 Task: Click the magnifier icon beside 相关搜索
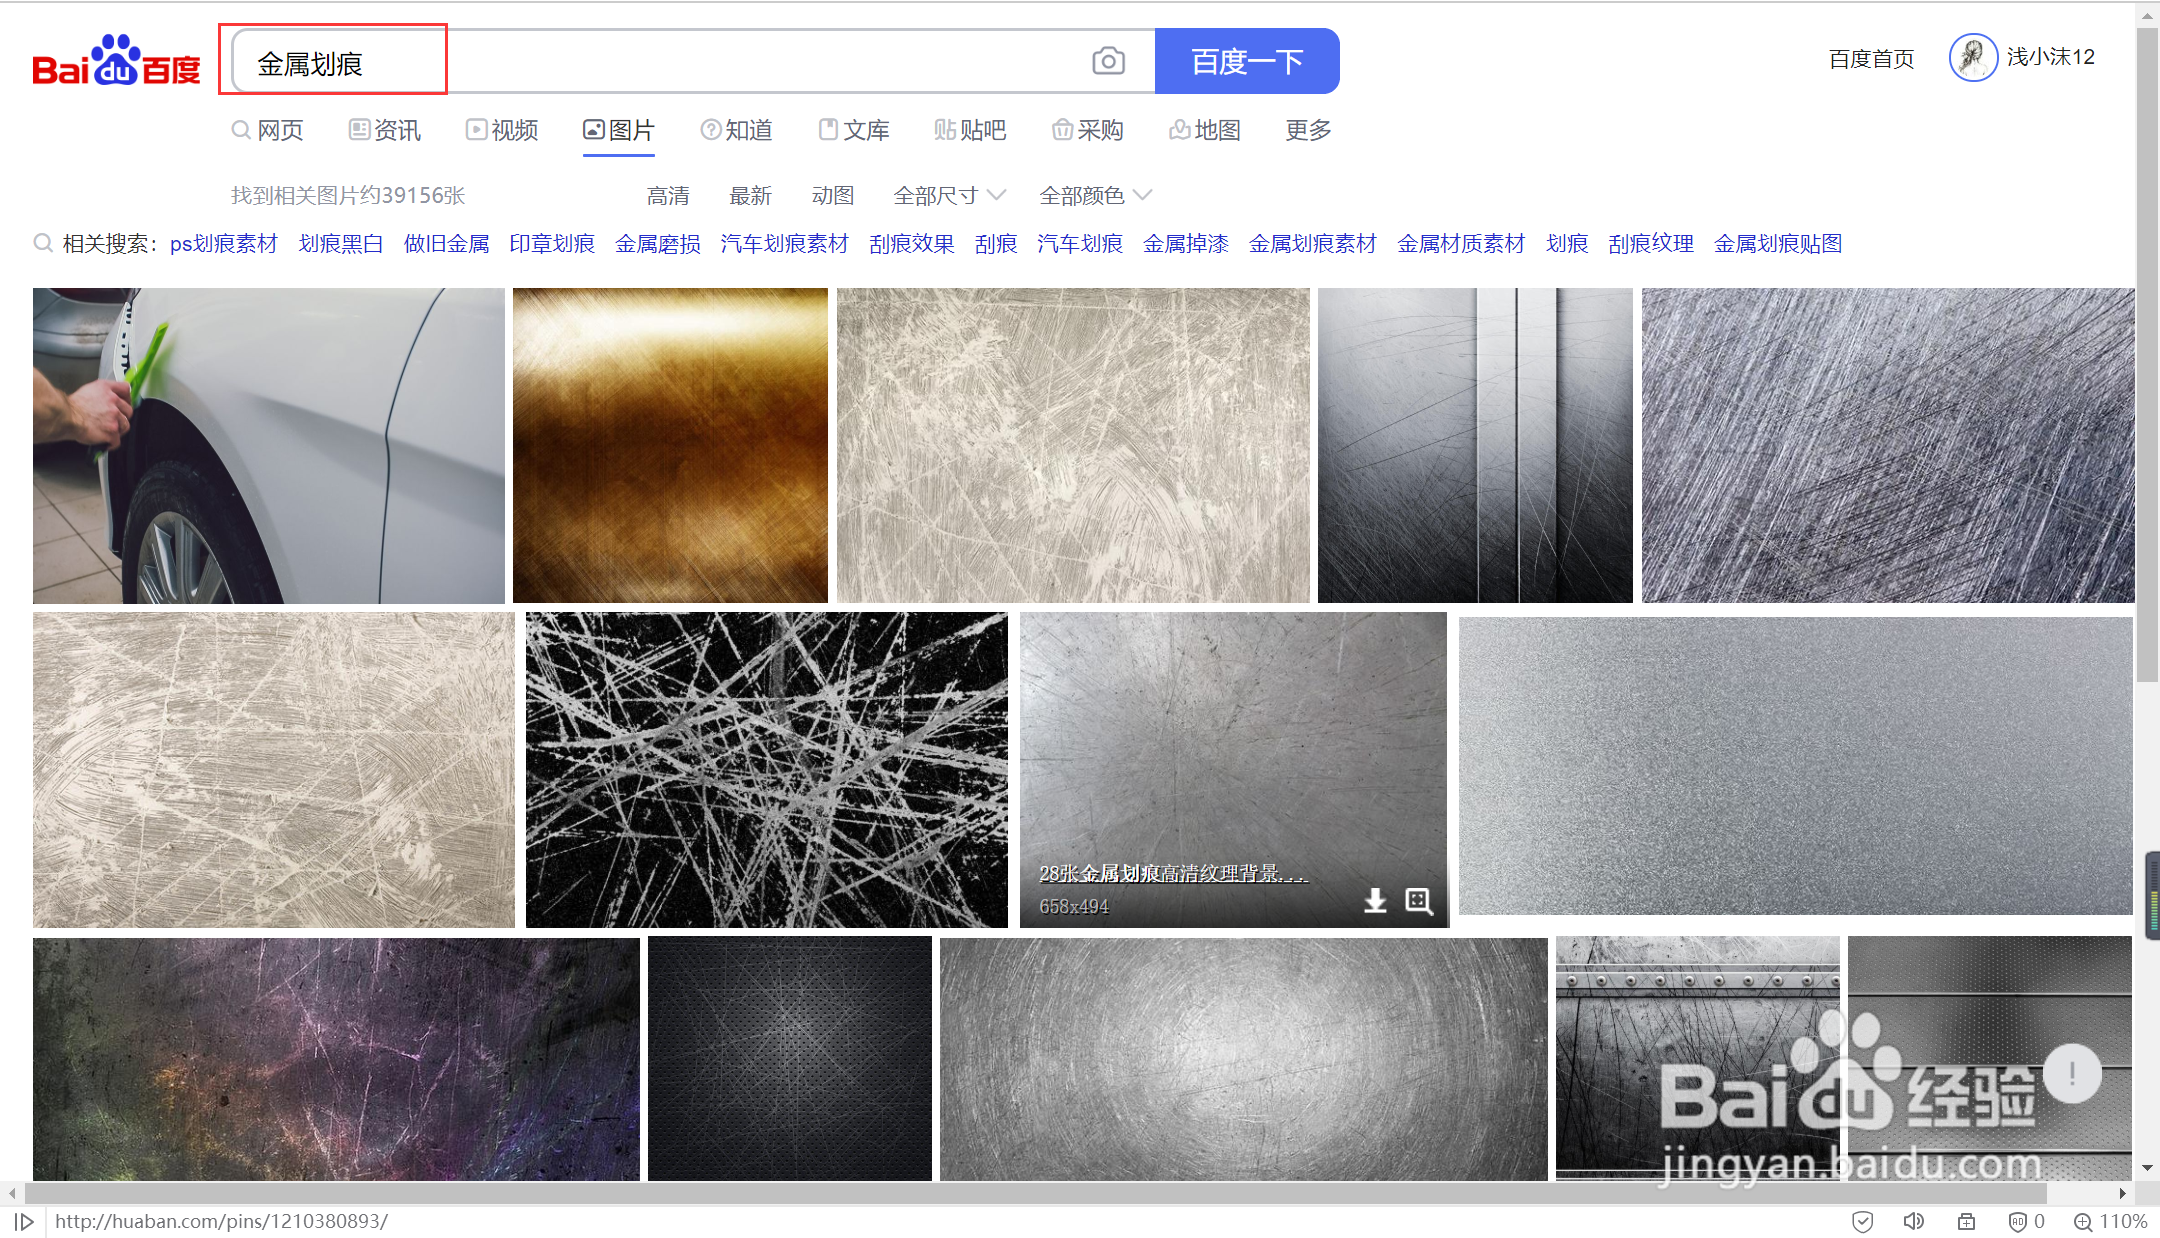tap(43, 243)
